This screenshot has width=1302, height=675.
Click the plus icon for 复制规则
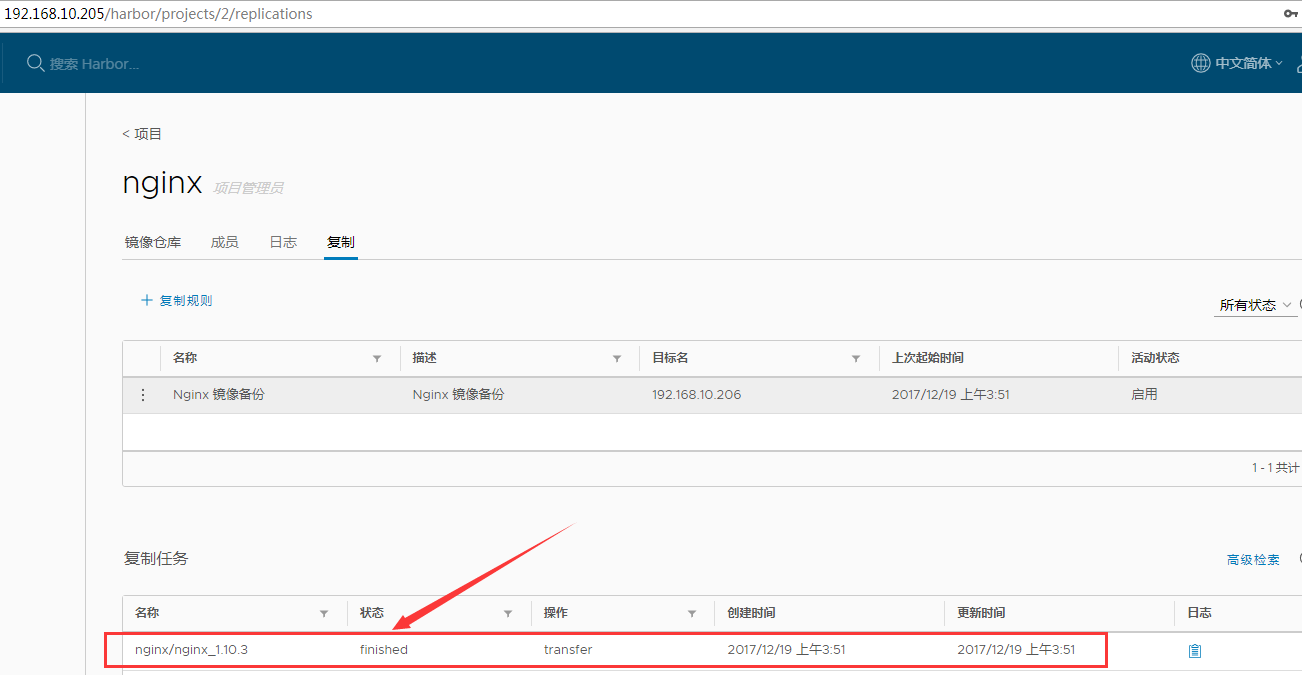tap(147, 300)
